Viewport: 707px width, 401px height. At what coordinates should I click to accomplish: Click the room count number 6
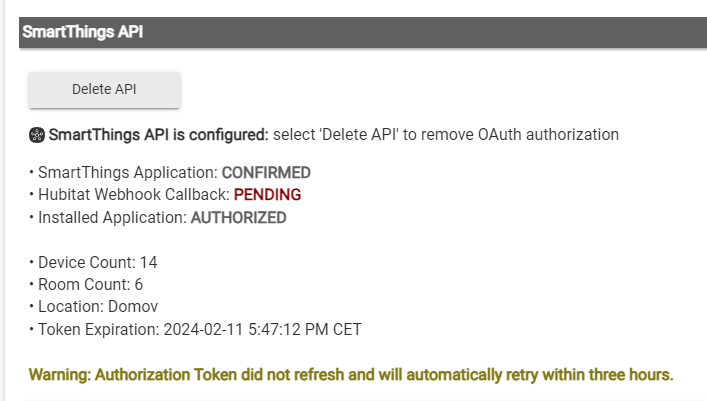pos(139,285)
